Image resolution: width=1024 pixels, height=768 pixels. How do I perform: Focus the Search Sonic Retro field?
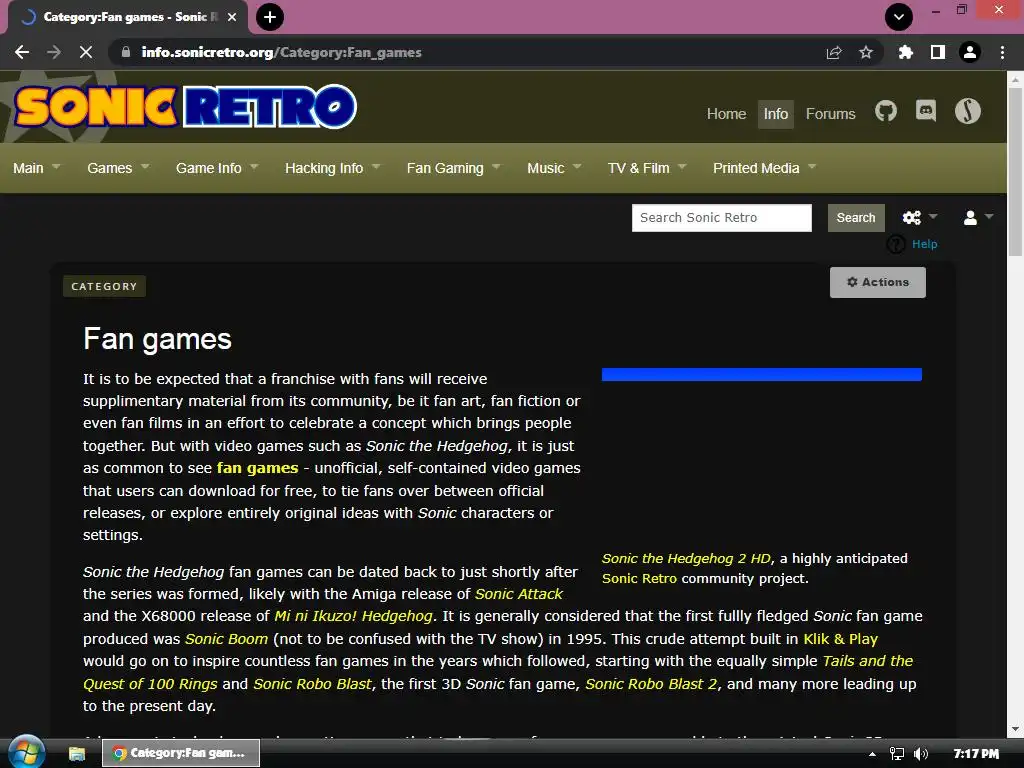point(721,217)
